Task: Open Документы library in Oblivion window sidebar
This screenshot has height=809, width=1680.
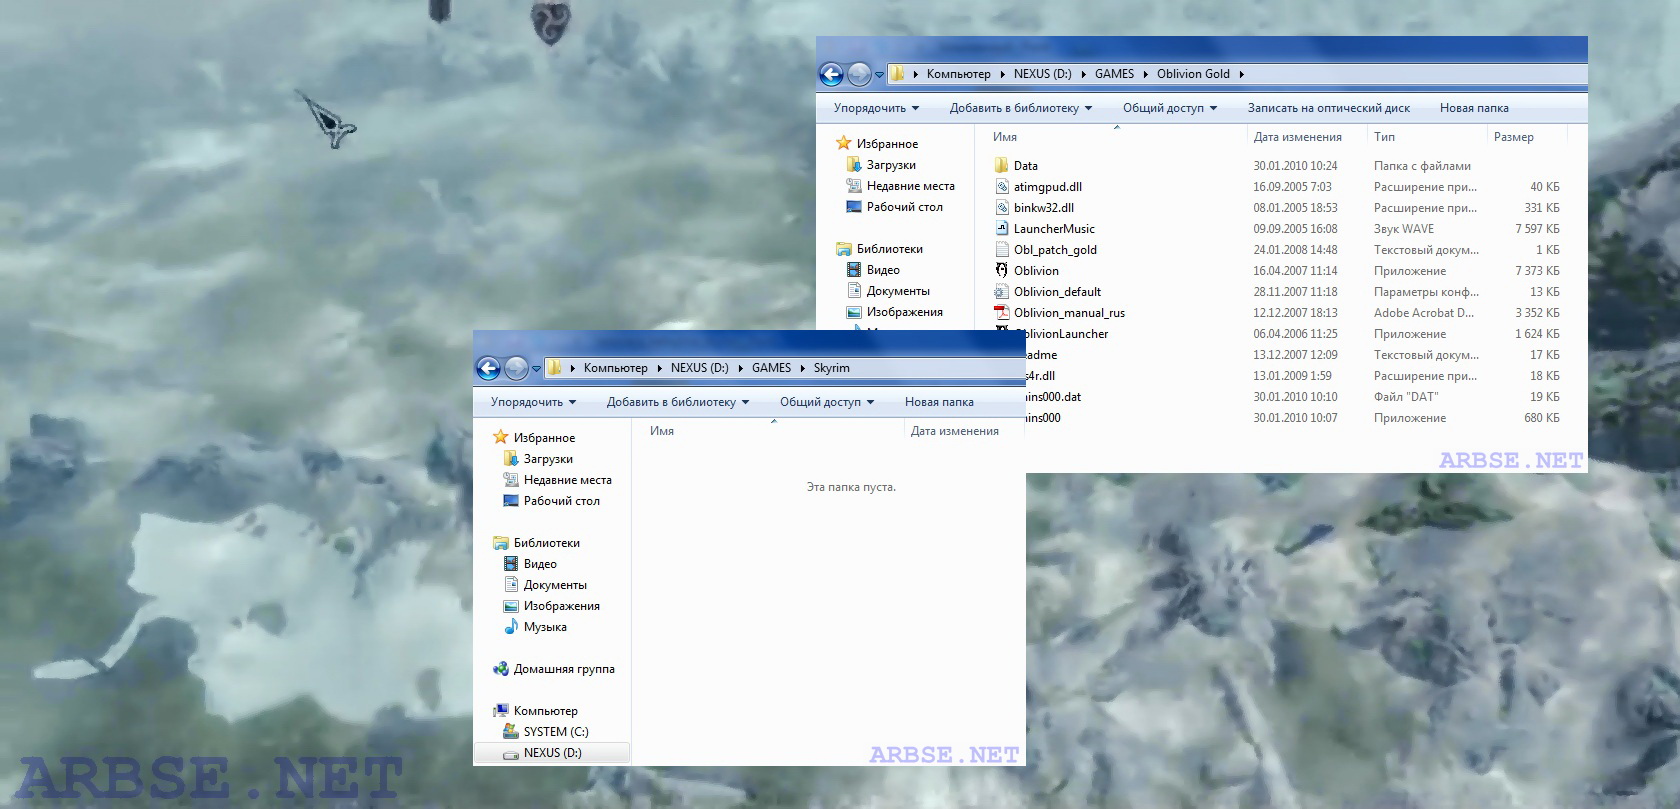Action: pyautogui.click(x=888, y=291)
